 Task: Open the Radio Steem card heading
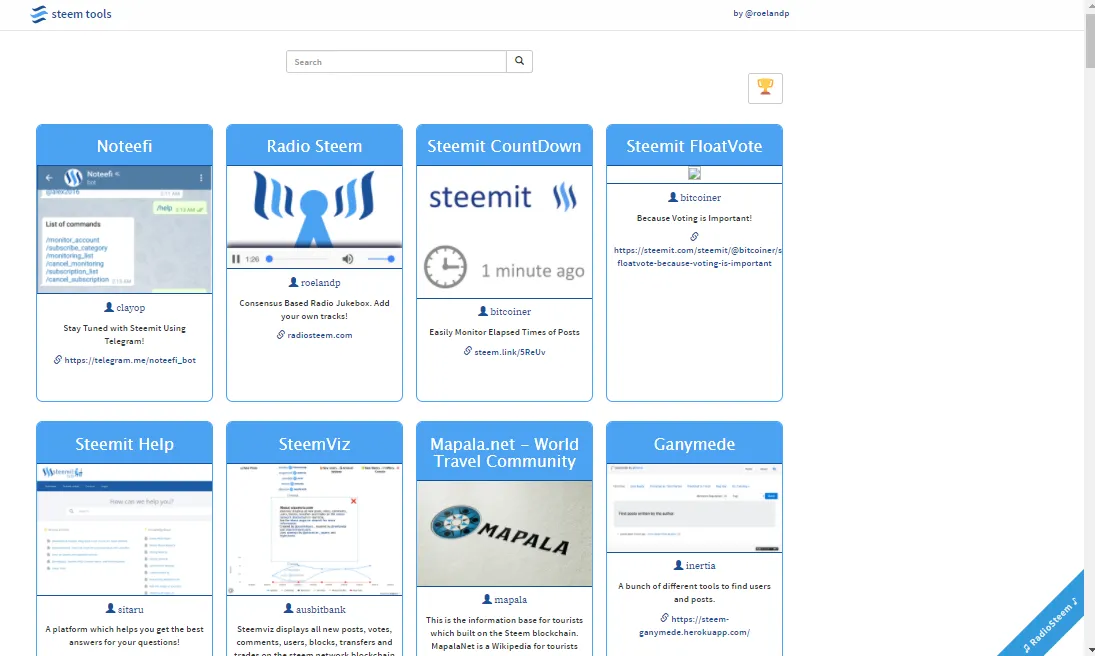pyautogui.click(x=314, y=146)
